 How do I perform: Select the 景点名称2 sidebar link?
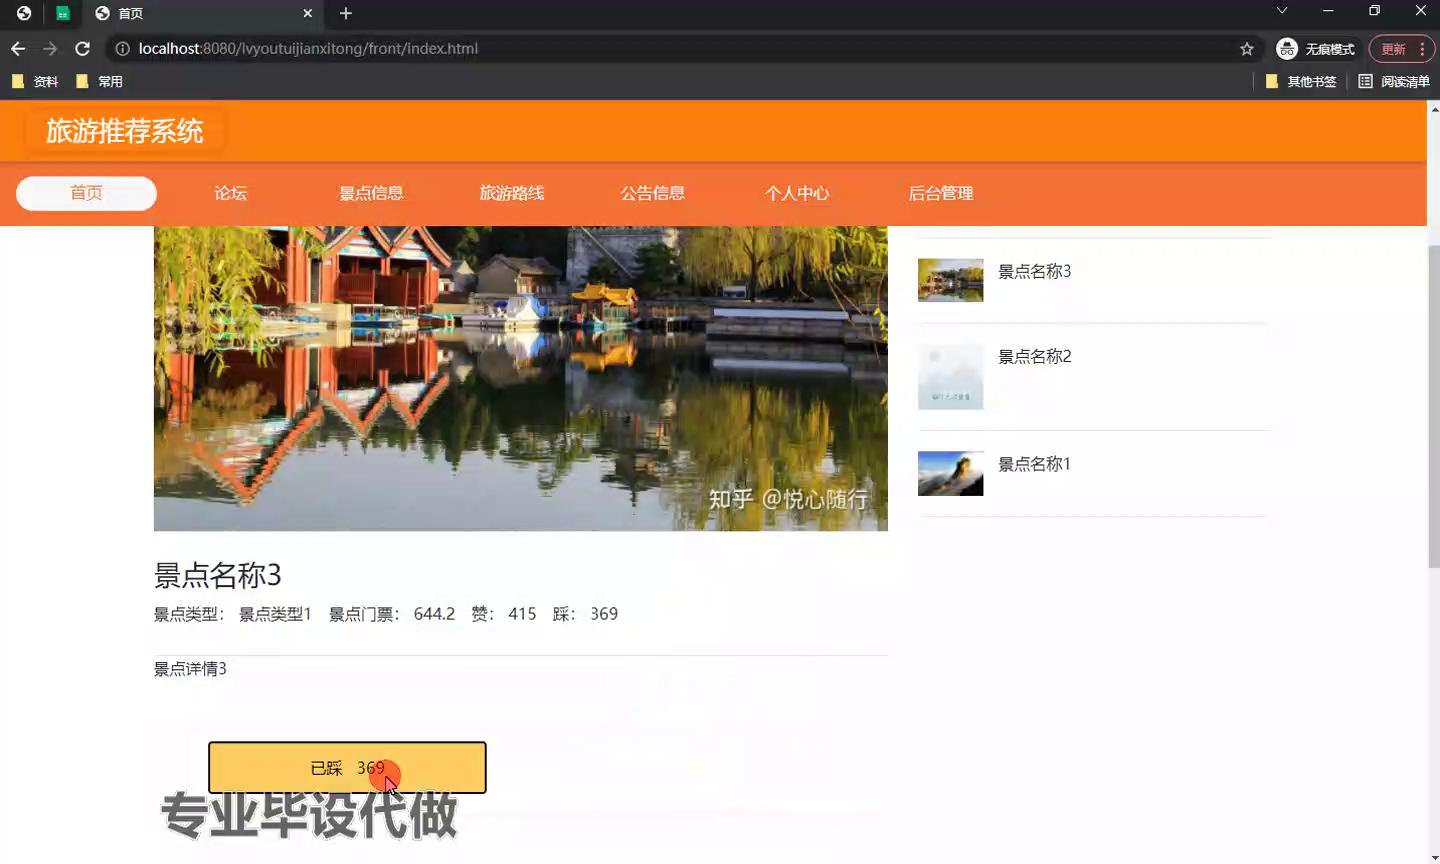[x=1035, y=356]
